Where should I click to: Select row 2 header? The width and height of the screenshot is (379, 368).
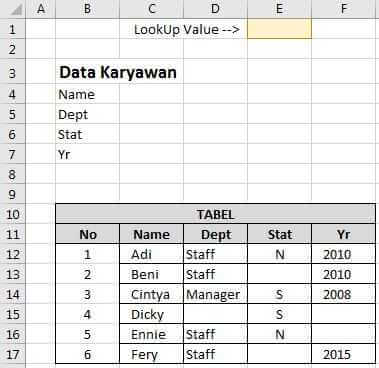pos(13,49)
